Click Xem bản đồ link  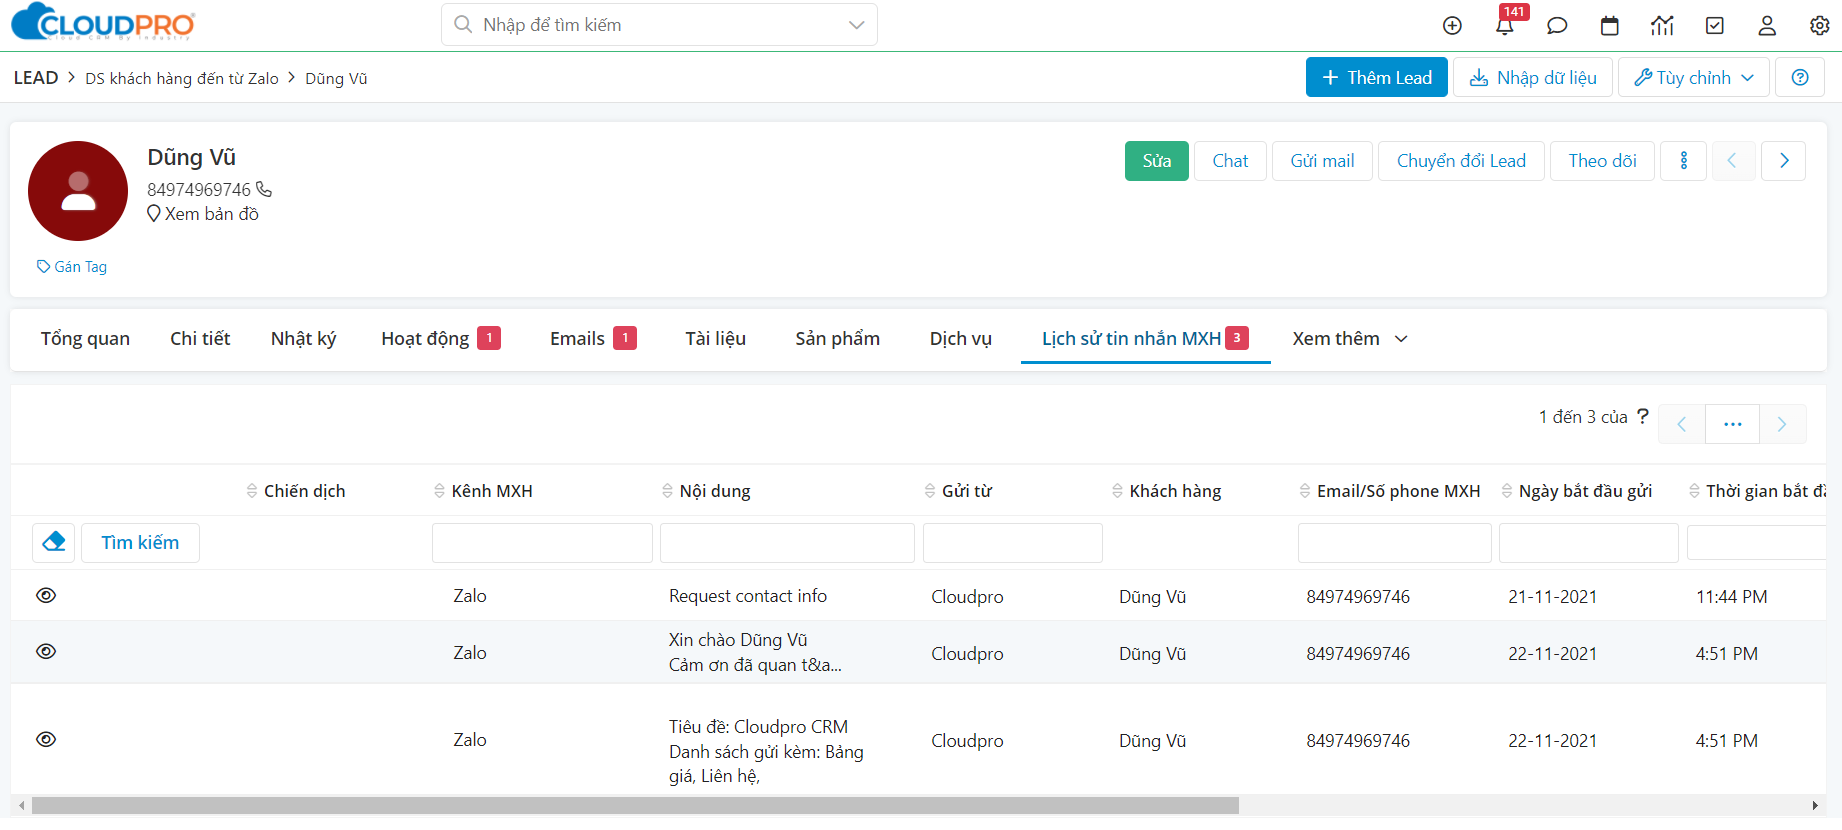(x=203, y=214)
